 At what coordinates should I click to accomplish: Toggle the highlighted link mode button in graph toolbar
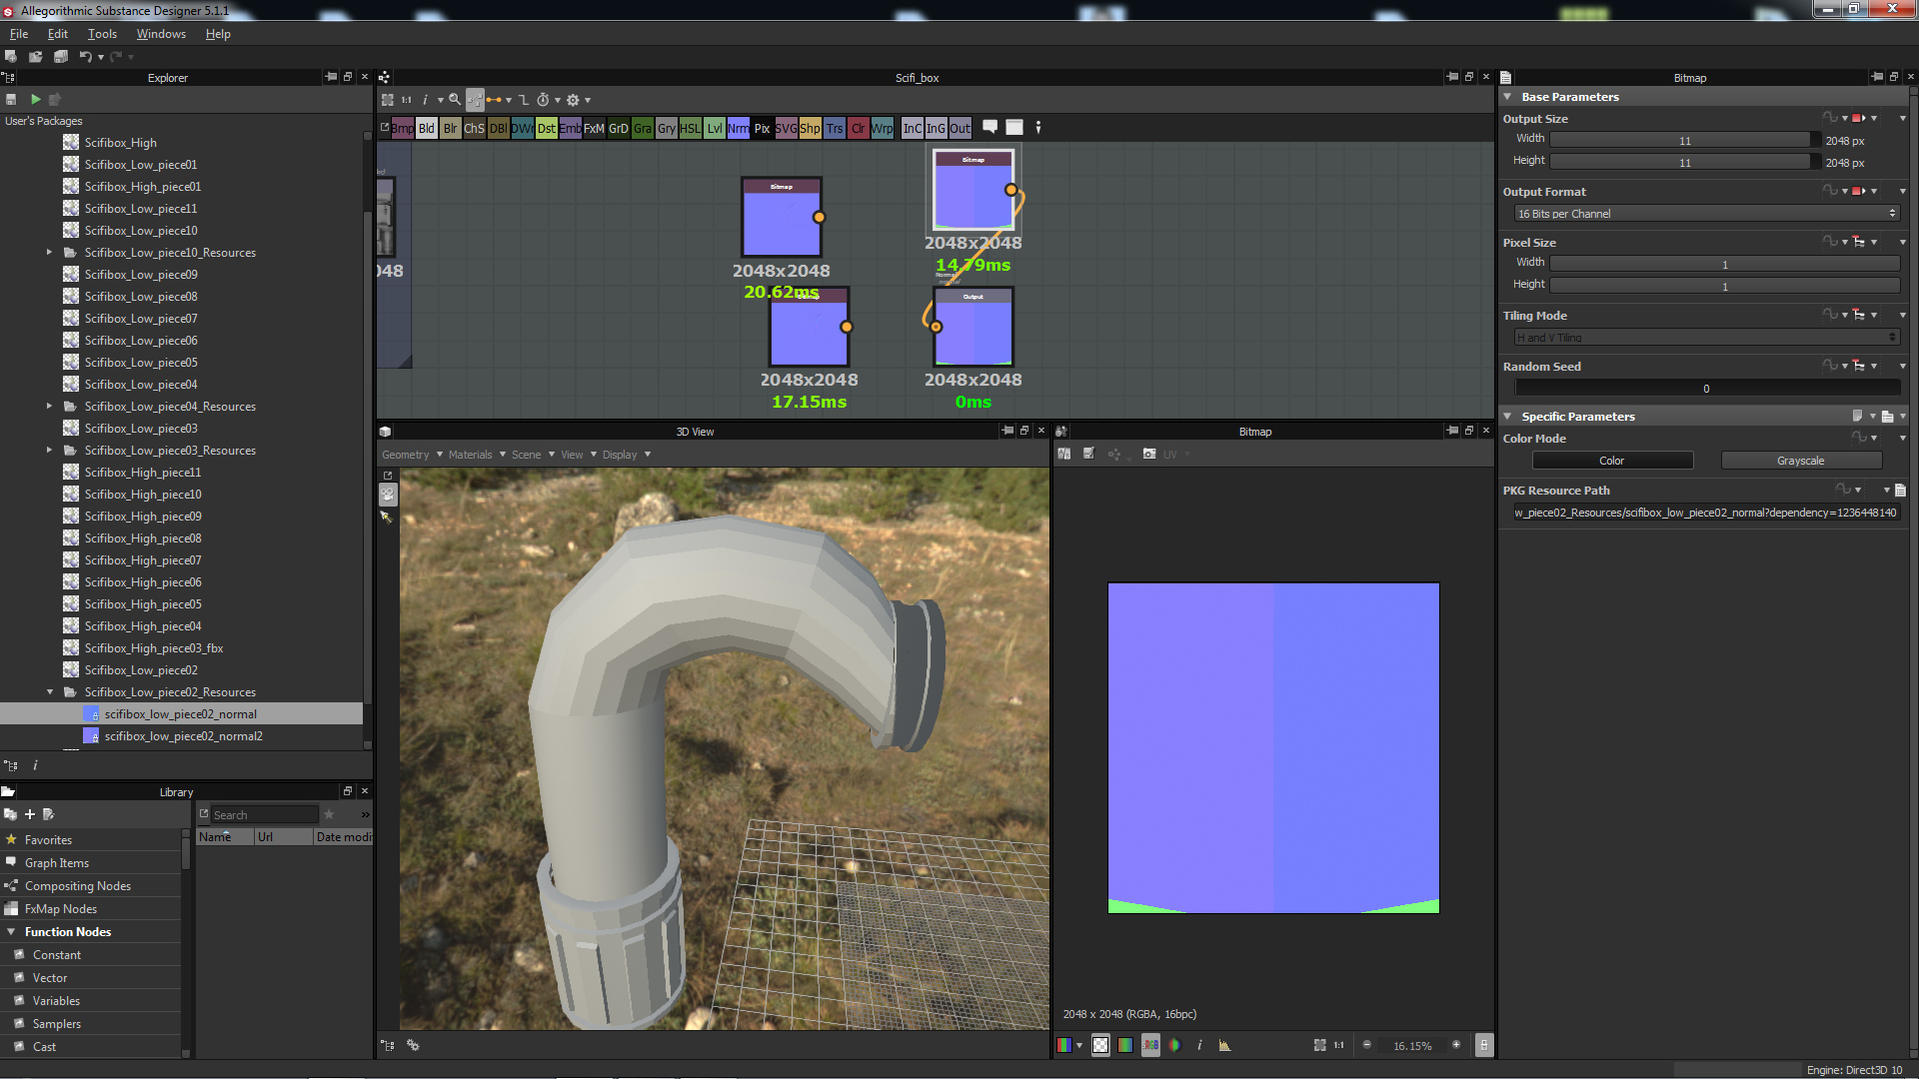click(x=475, y=100)
